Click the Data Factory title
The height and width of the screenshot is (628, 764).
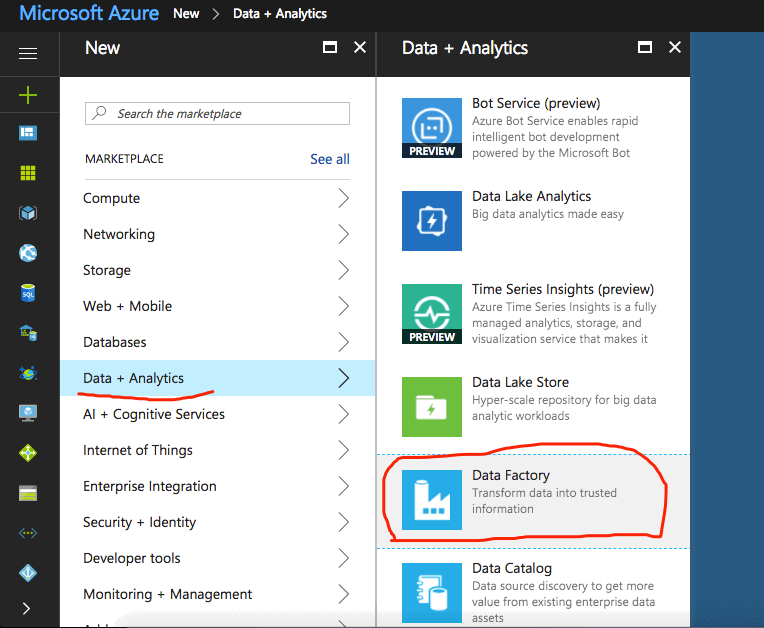pos(511,476)
